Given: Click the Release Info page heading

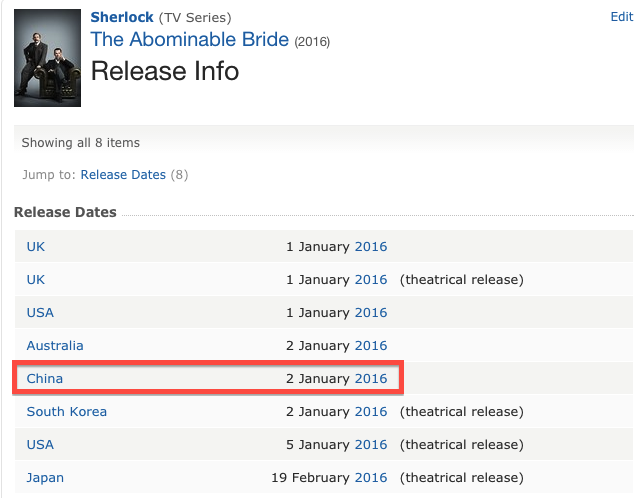Looking at the screenshot, I should click(165, 71).
